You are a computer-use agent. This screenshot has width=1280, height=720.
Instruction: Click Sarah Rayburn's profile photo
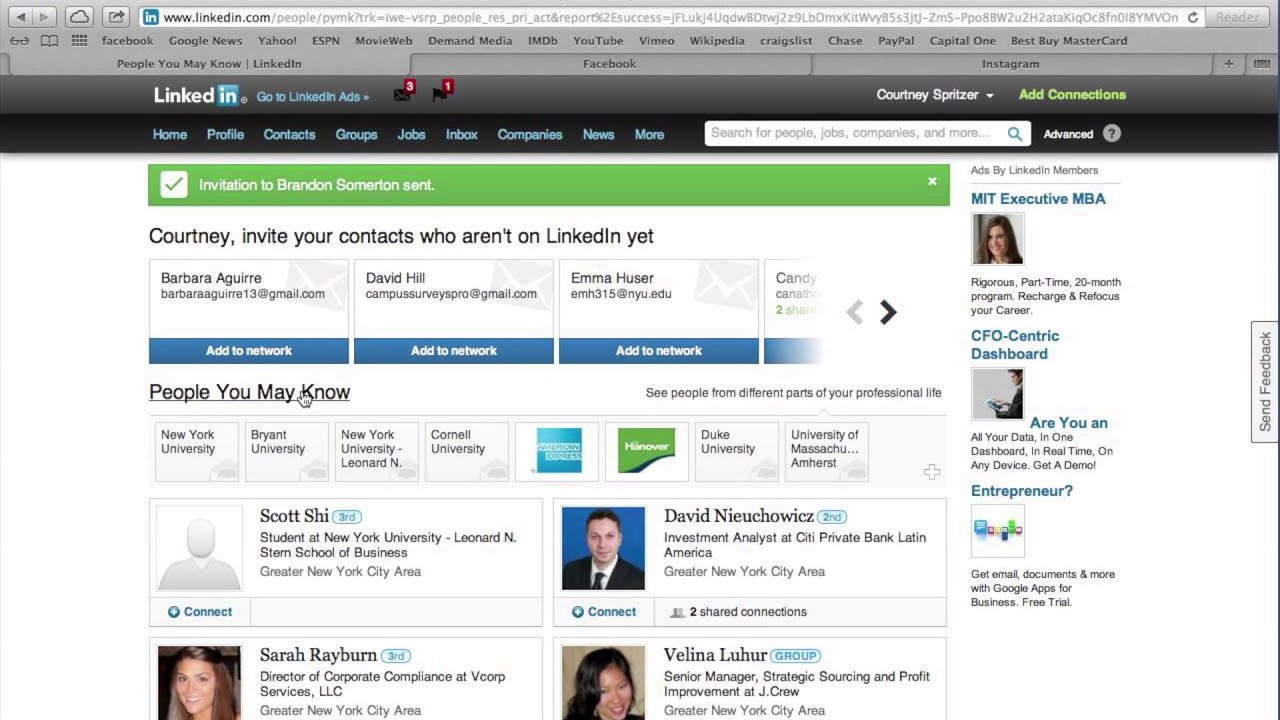tap(199, 682)
